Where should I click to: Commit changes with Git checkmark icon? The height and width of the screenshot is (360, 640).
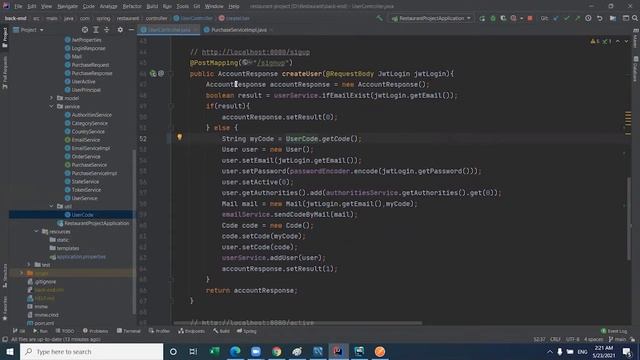click(x=567, y=18)
